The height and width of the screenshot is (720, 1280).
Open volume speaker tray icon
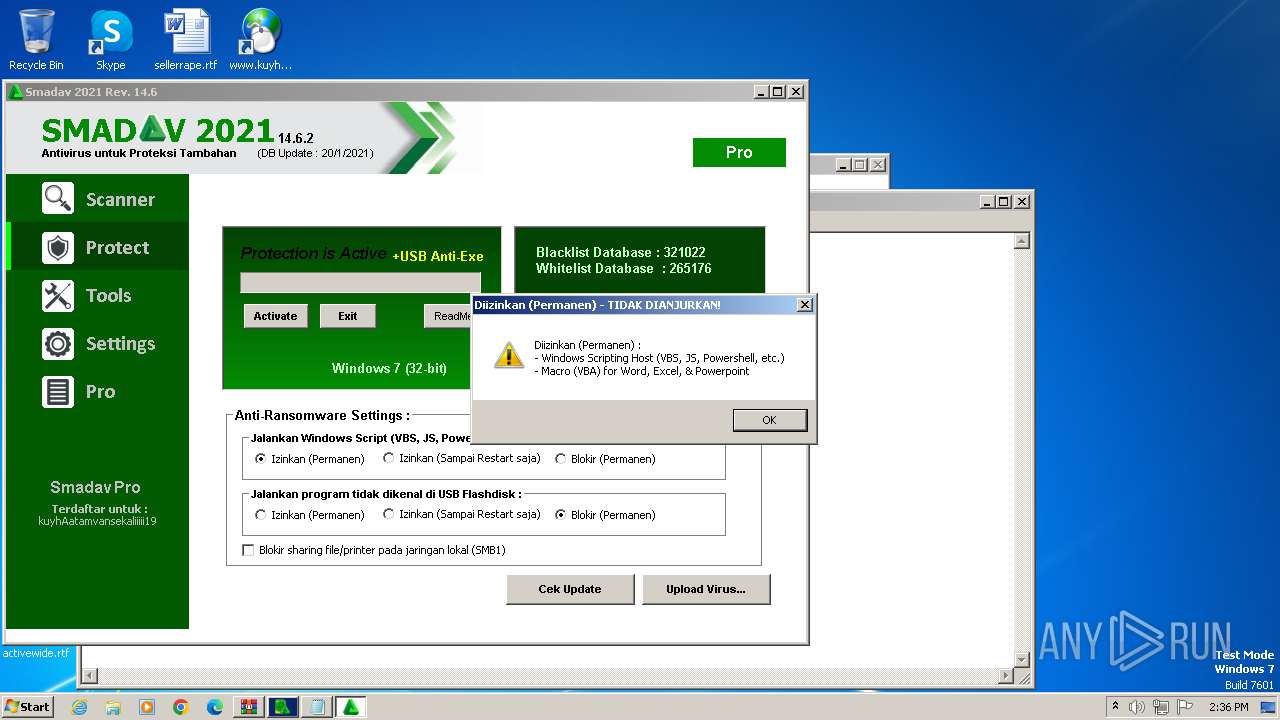coord(1137,707)
